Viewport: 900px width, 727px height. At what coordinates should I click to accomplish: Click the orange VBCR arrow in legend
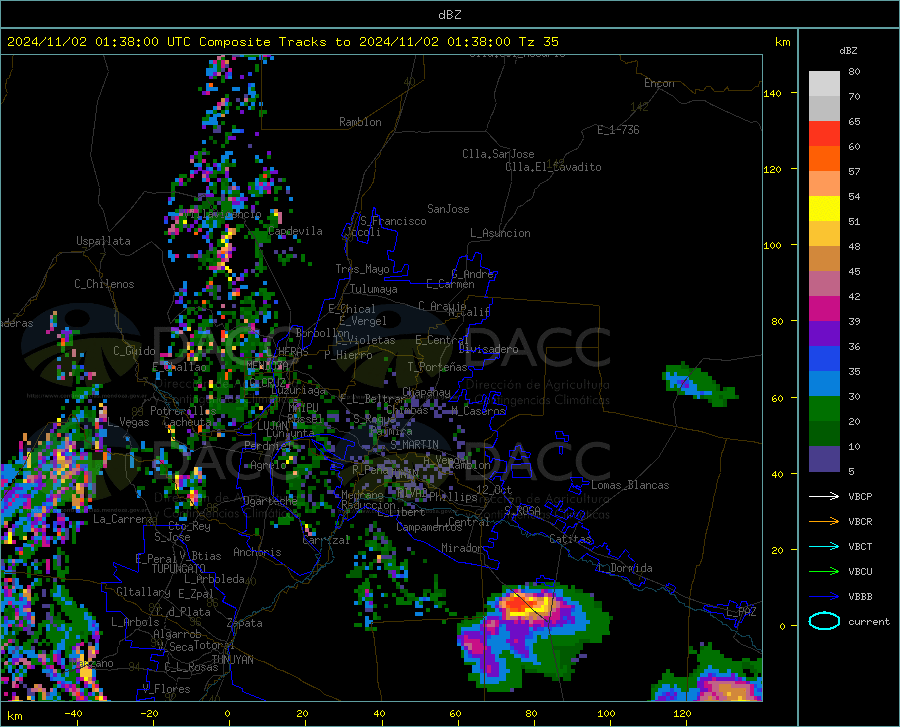click(824, 522)
